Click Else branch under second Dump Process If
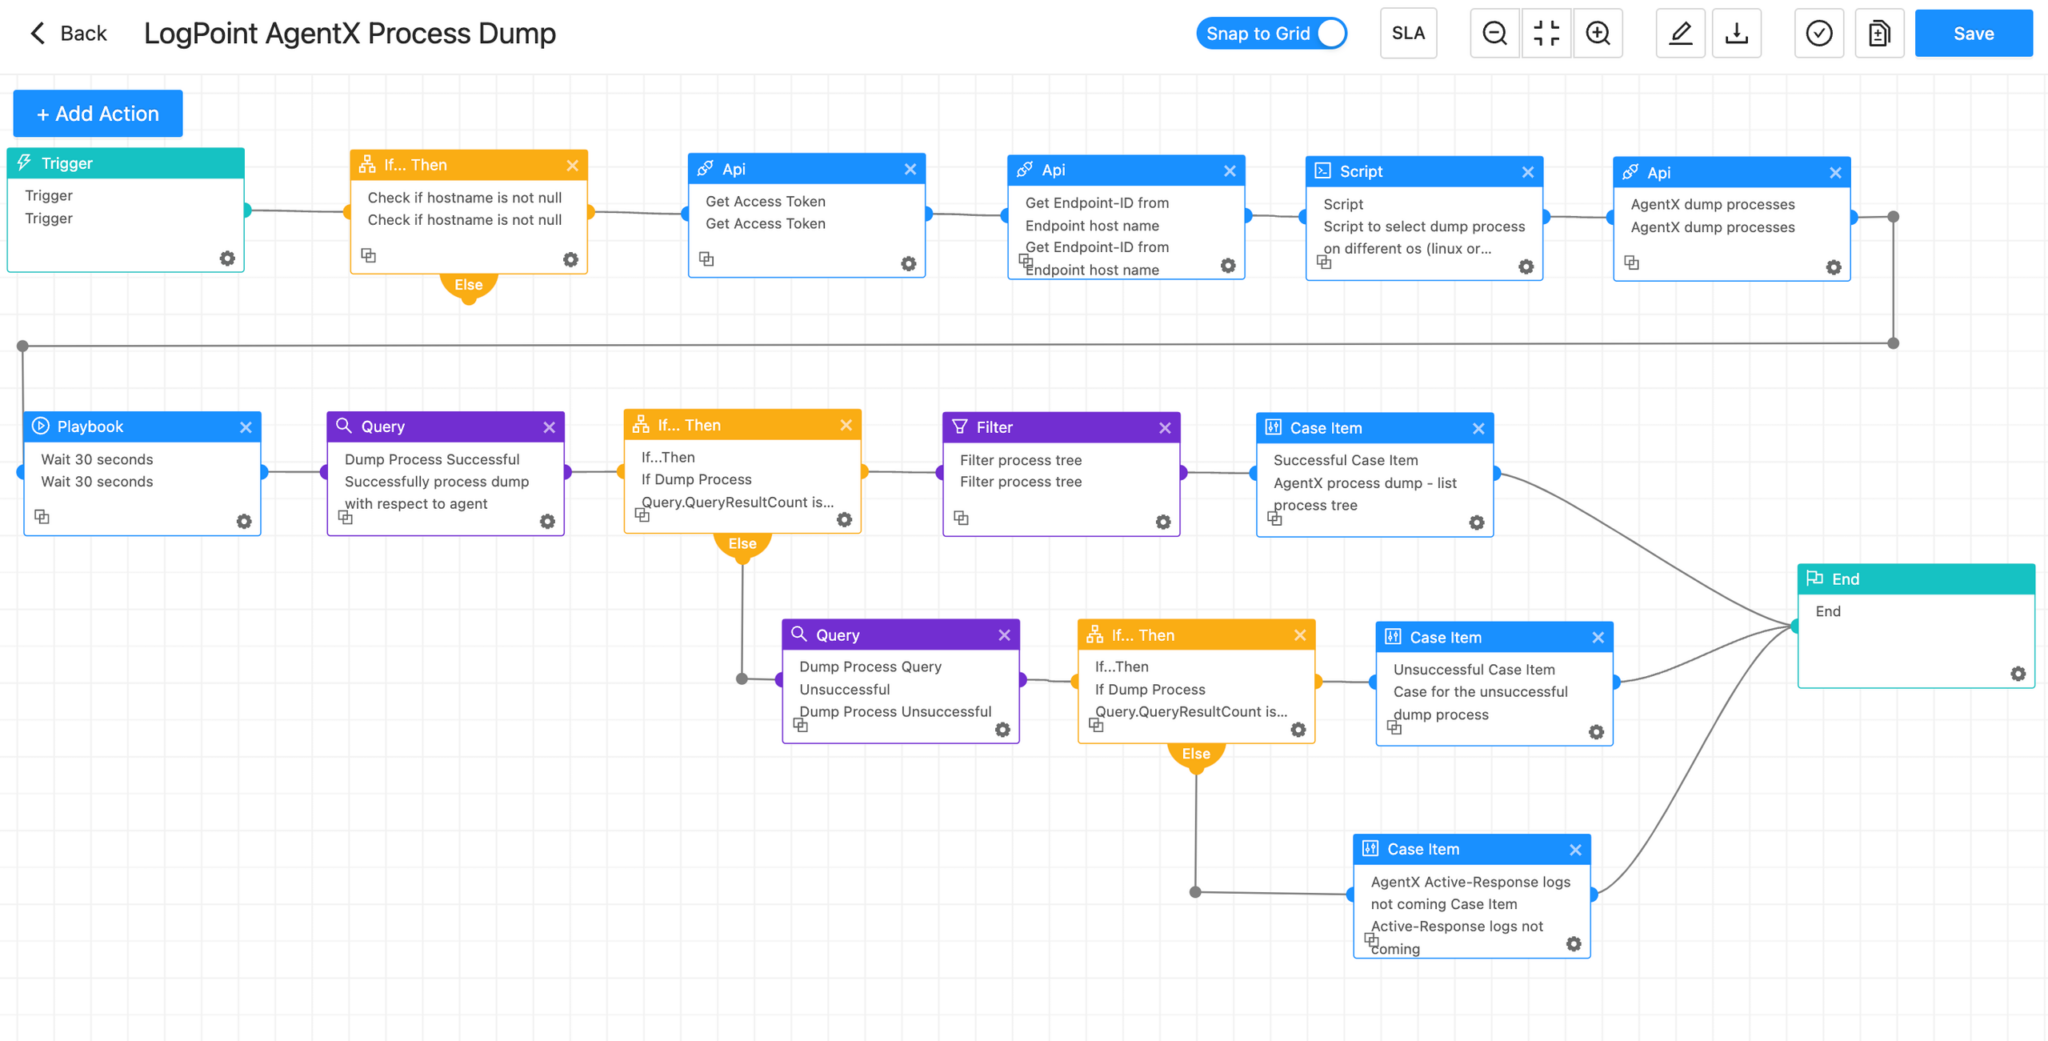Image resolution: width=2048 pixels, height=1041 pixels. tap(1196, 754)
